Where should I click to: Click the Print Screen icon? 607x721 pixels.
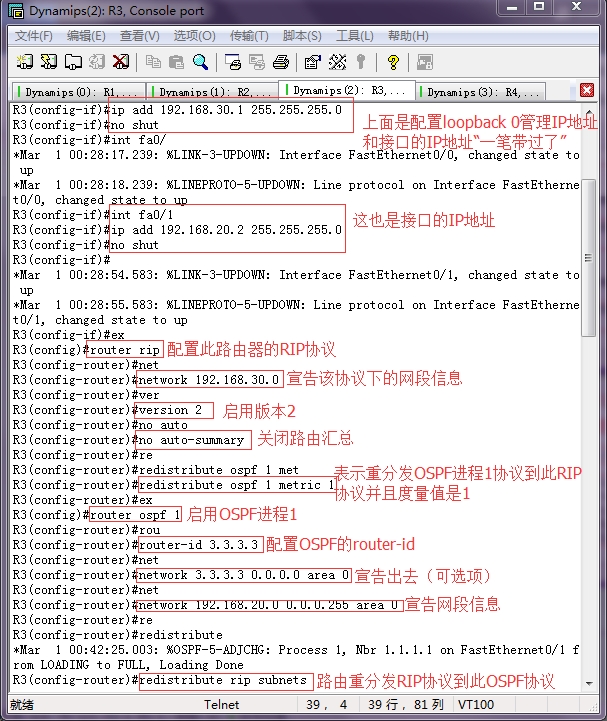point(233,62)
